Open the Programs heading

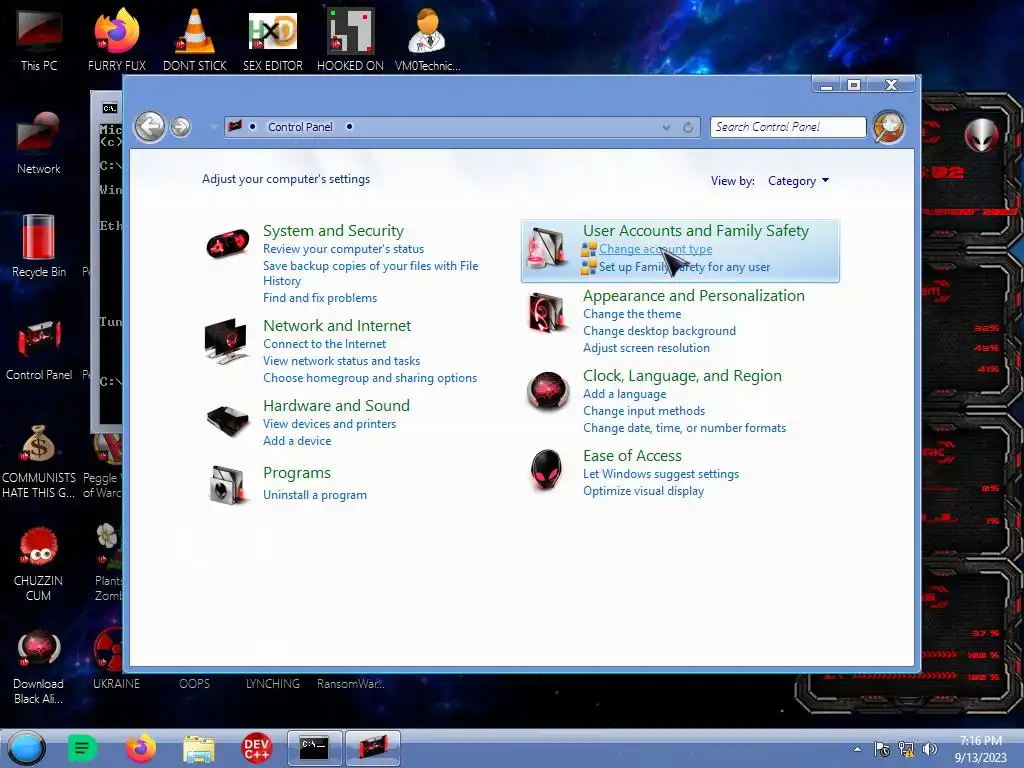click(x=296, y=473)
